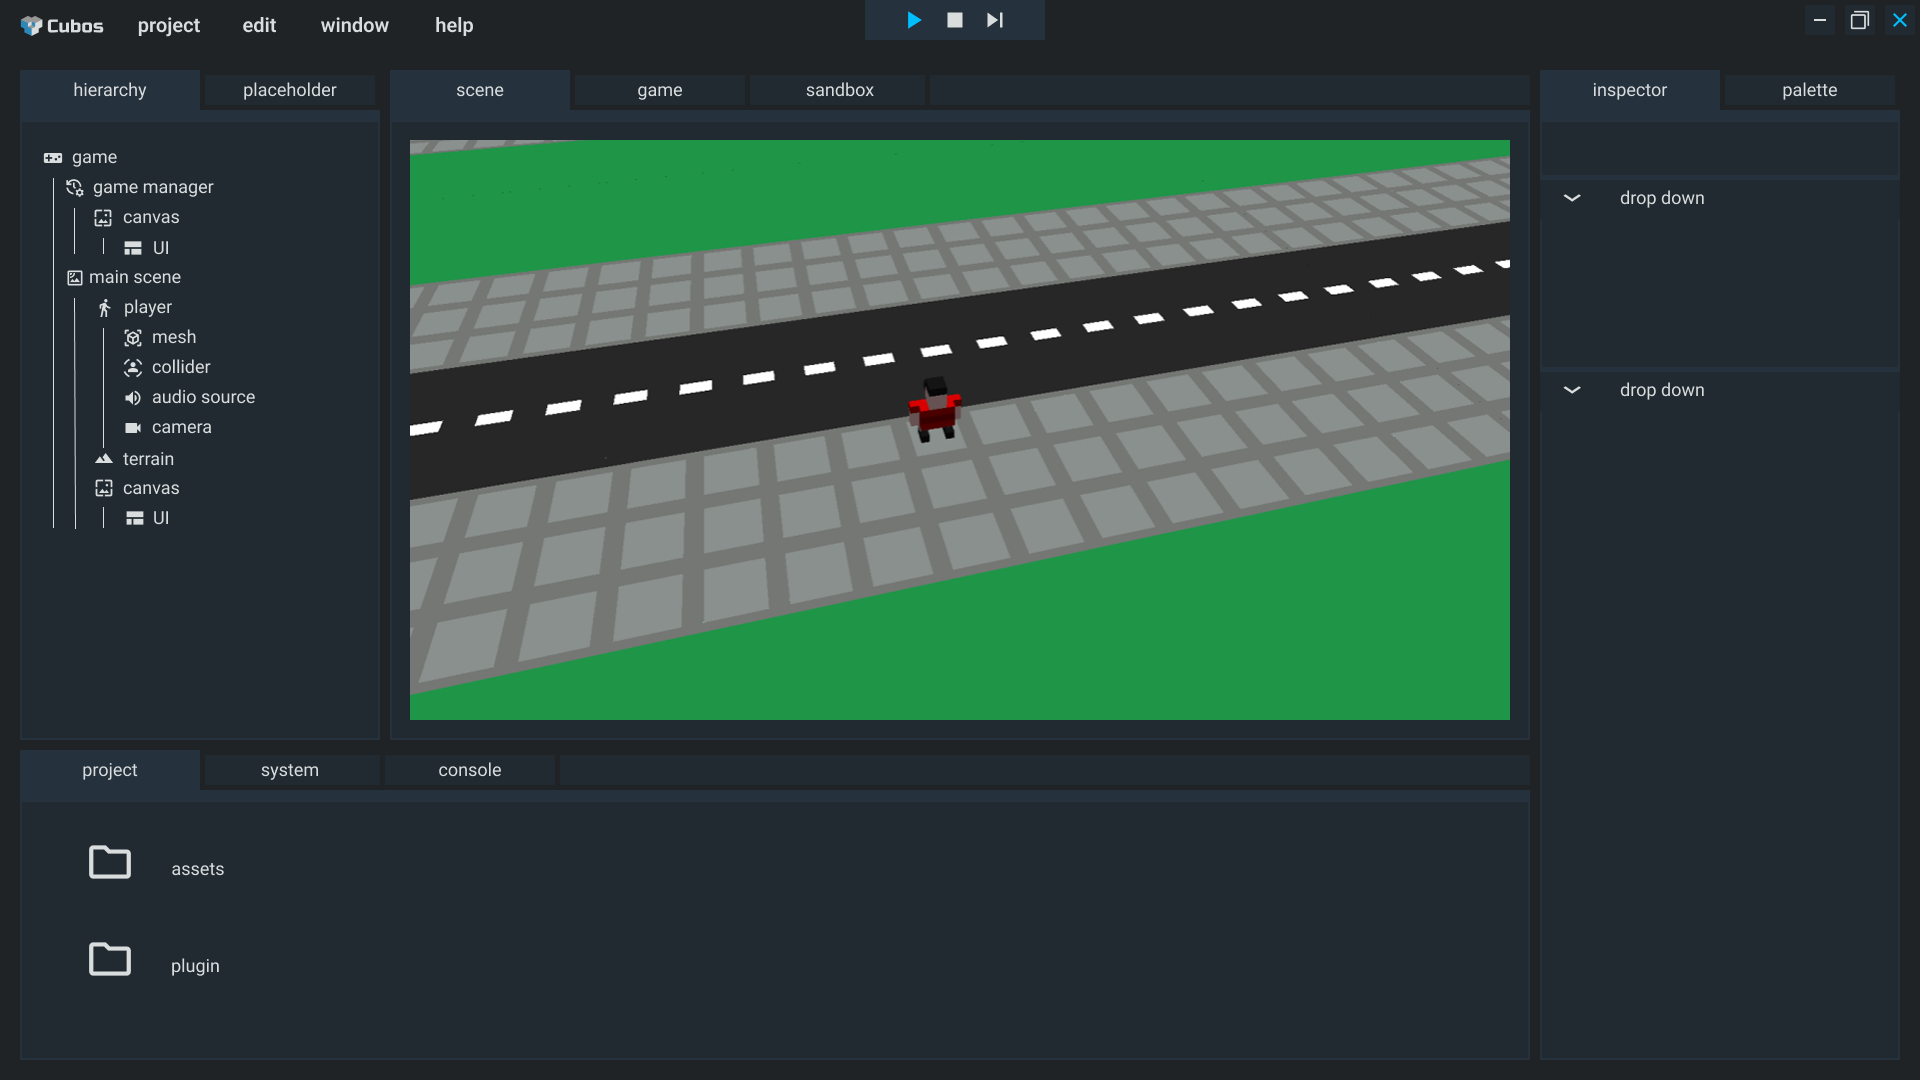Image resolution: width=1920 pixels, height=1080 pixels.
Task: Switch to the scene tab
Action: tap(480, 90)
